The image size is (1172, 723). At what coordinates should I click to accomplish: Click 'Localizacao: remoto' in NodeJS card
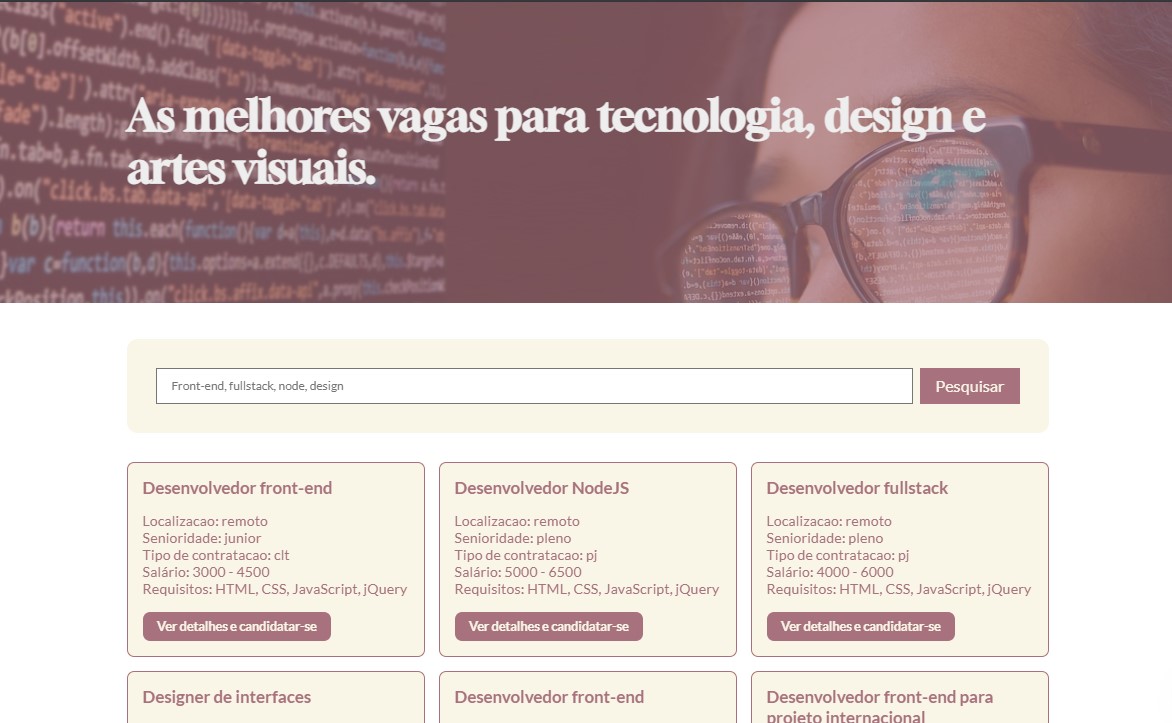pyautogui.click(x=517, y=521)
